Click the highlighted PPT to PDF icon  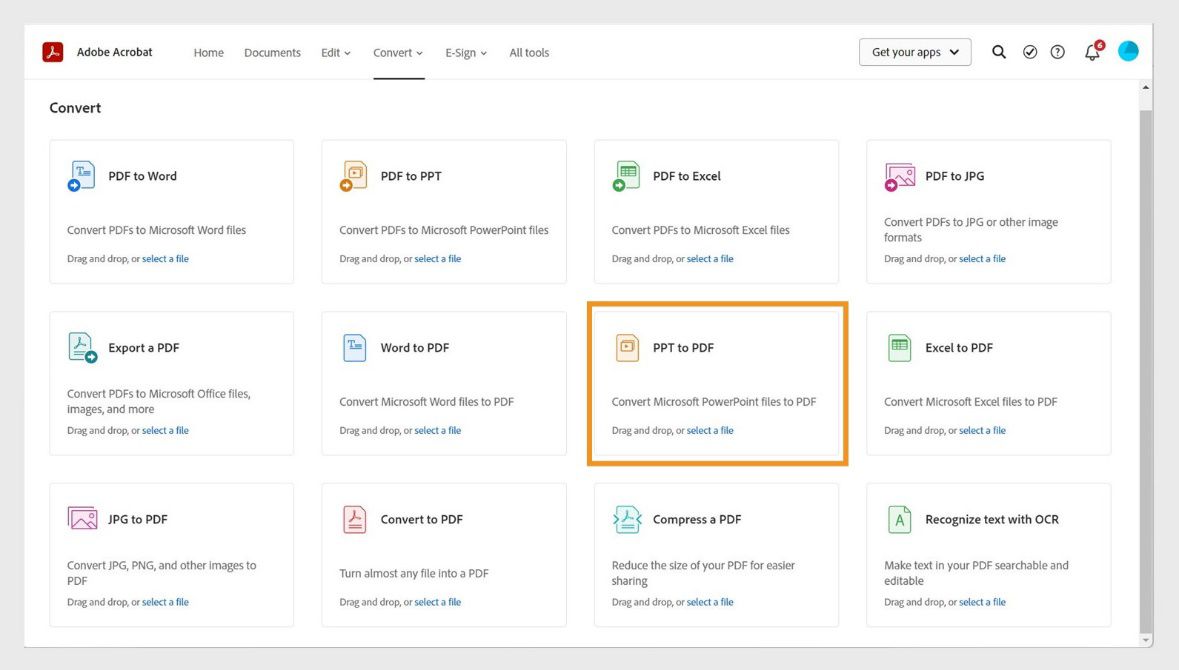pos(626,346)
